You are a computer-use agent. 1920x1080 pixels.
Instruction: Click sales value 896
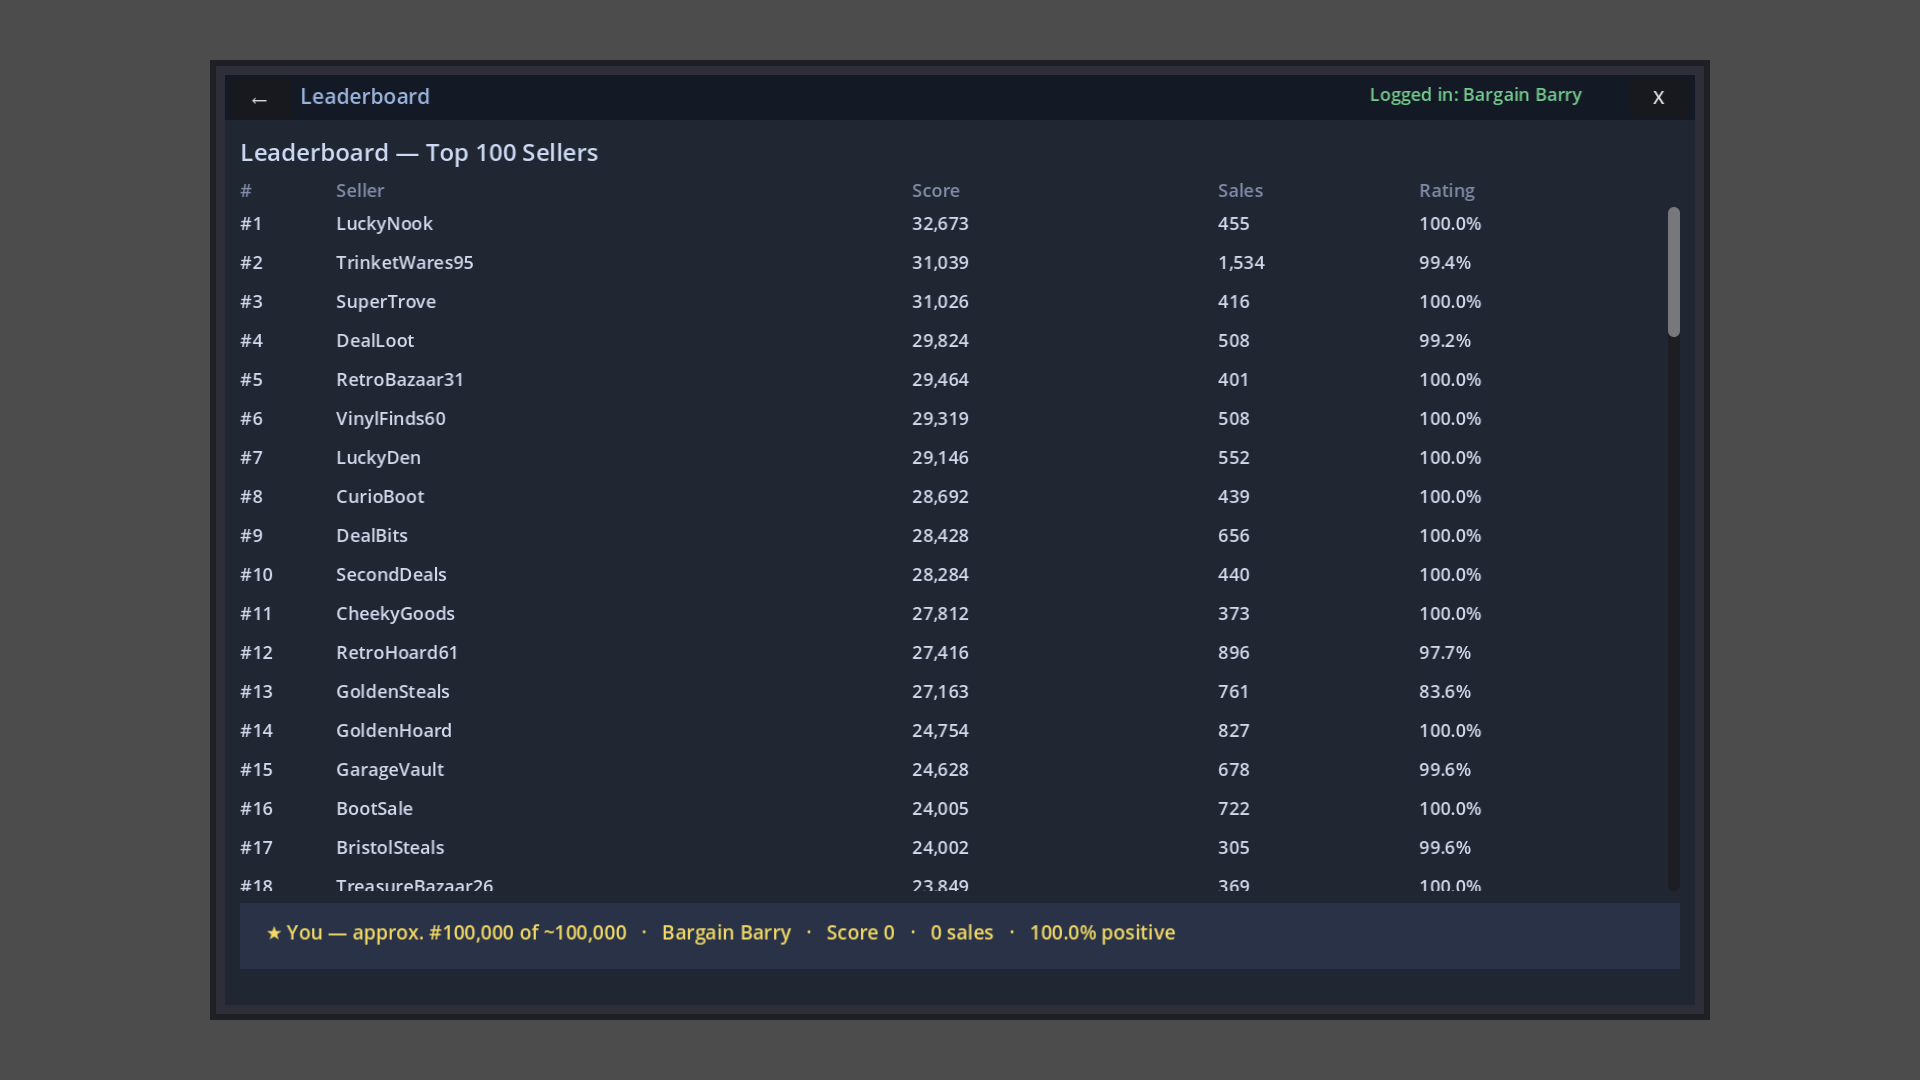pos(1233,653)
